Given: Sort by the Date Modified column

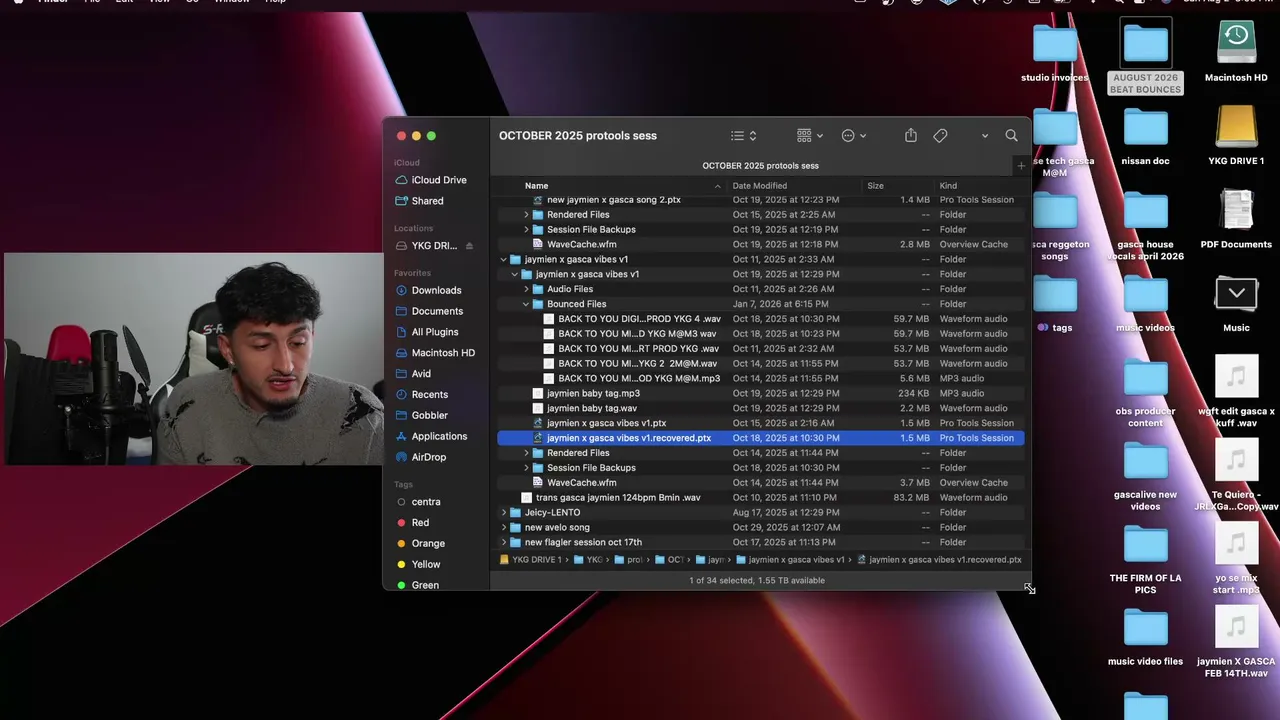Looking at the screenshot, I should tap(759, 186).
